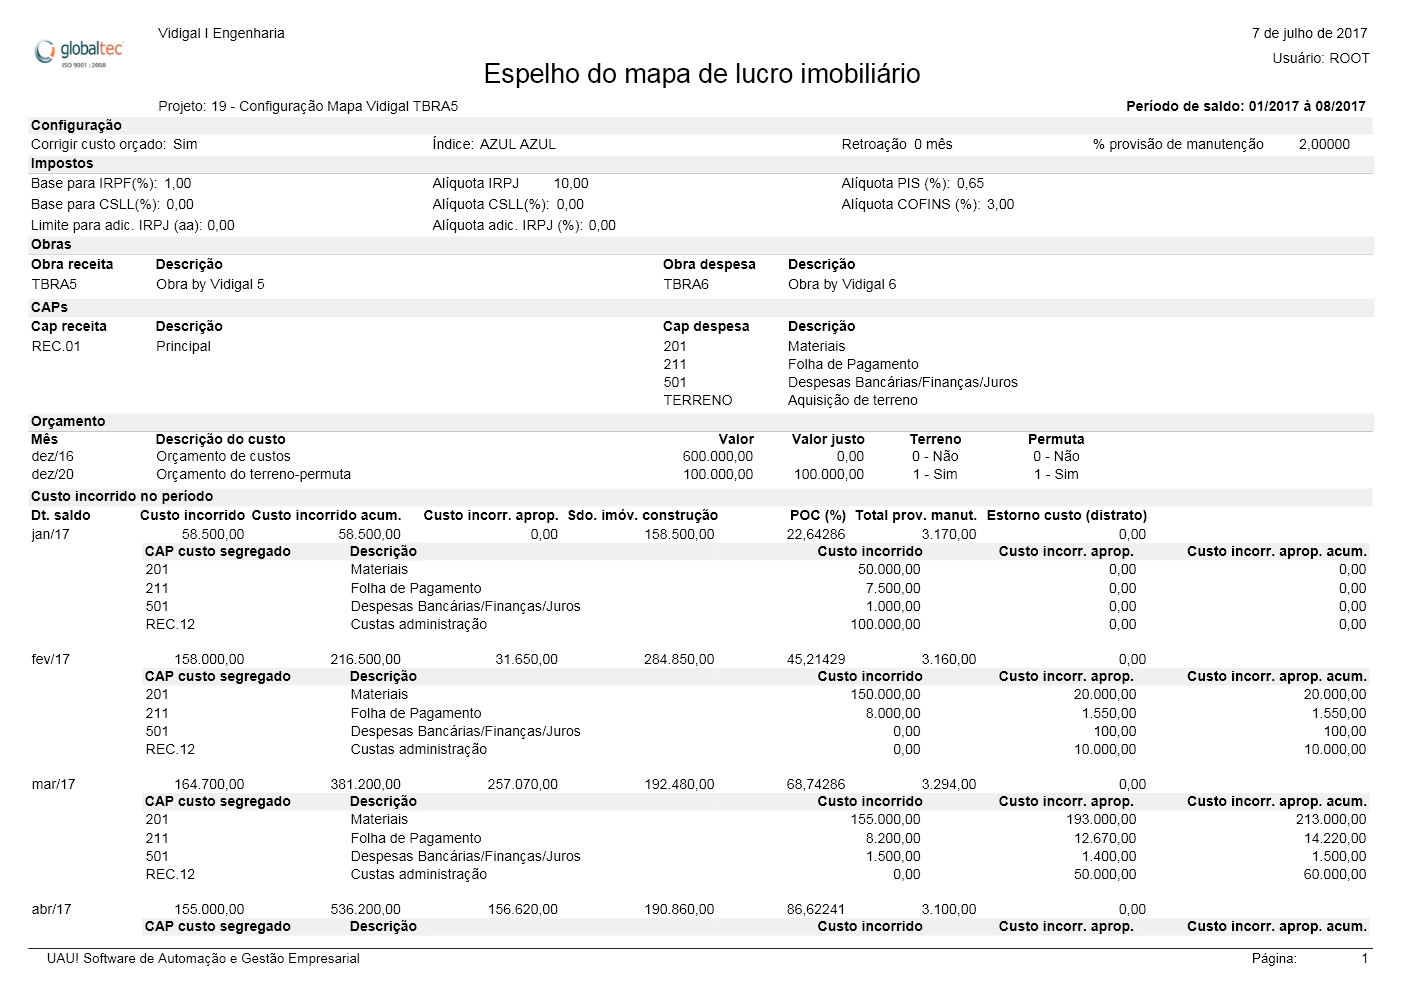The image size is (1403, 992).
Task: Click the cap receita description 'Principal'
Action: (183, 346)
